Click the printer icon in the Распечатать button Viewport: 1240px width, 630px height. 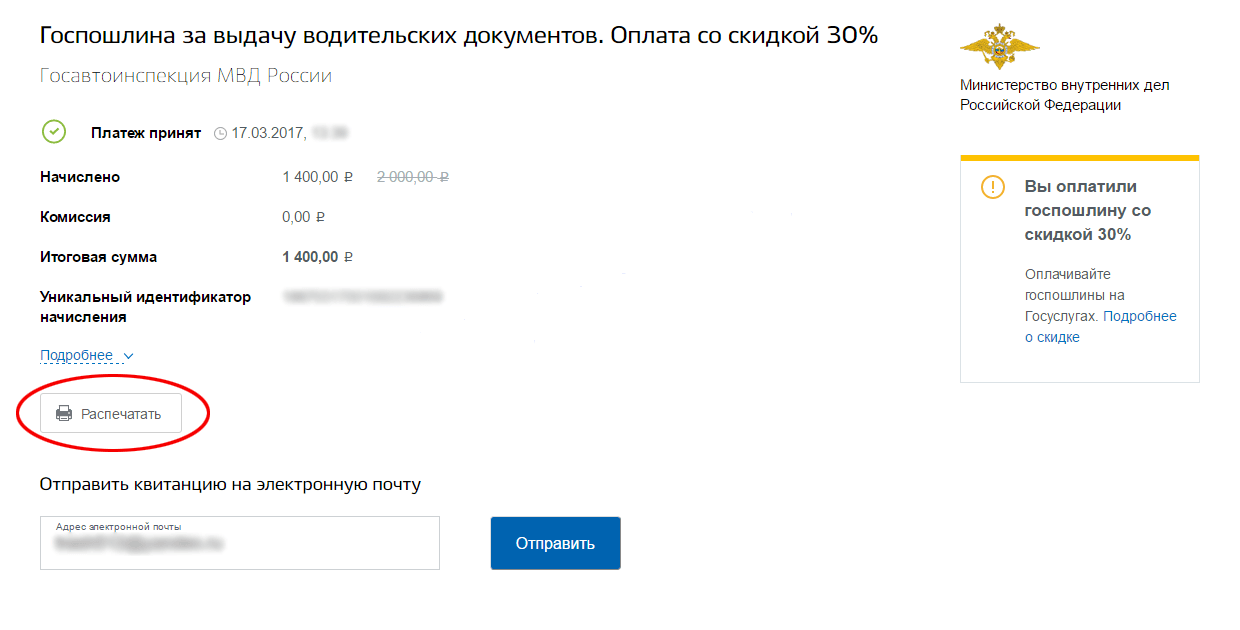coord(64,414)
